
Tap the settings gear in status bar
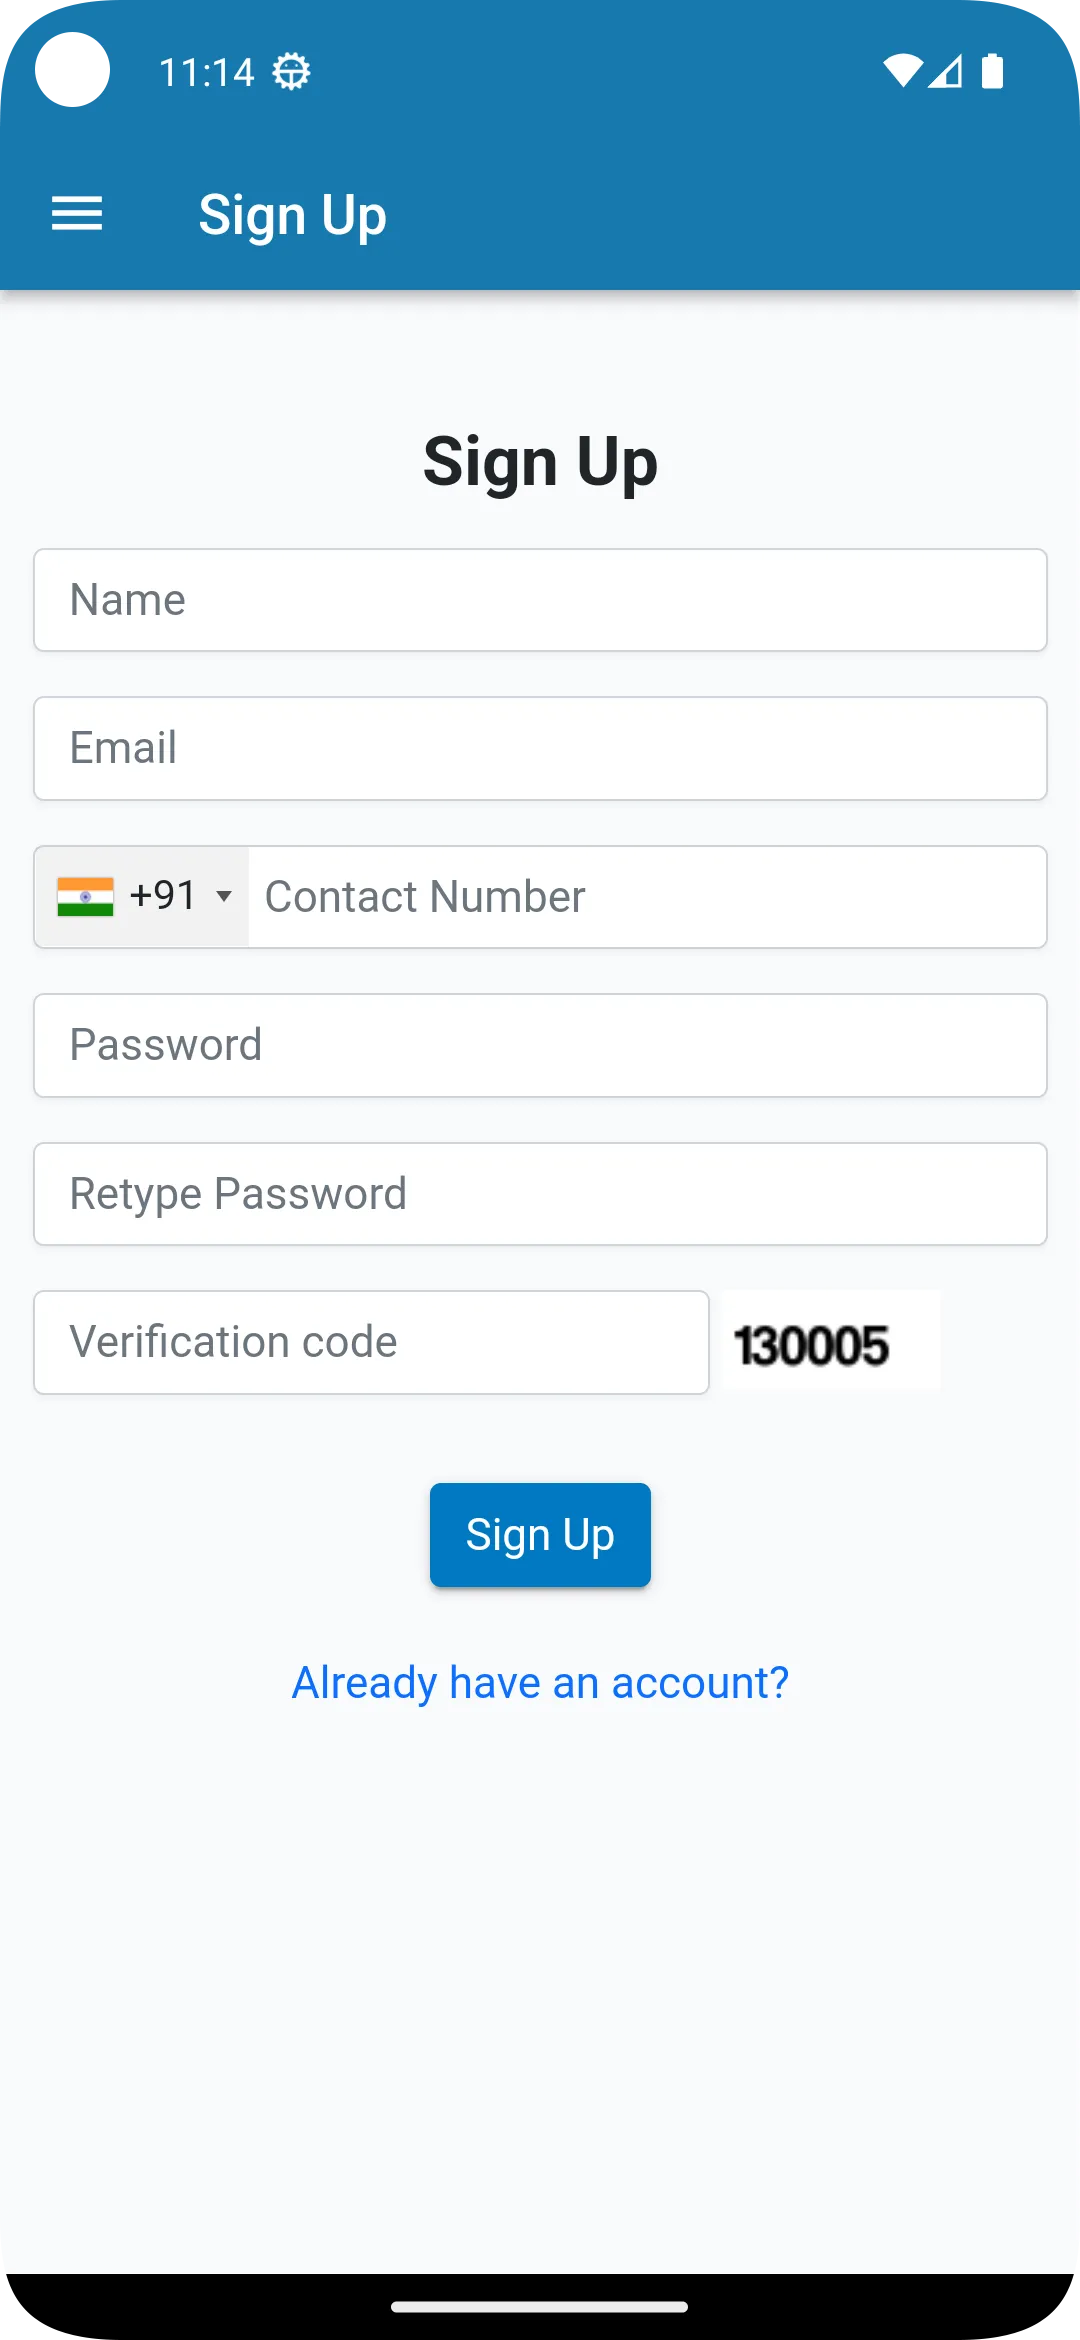pos(292,72)
